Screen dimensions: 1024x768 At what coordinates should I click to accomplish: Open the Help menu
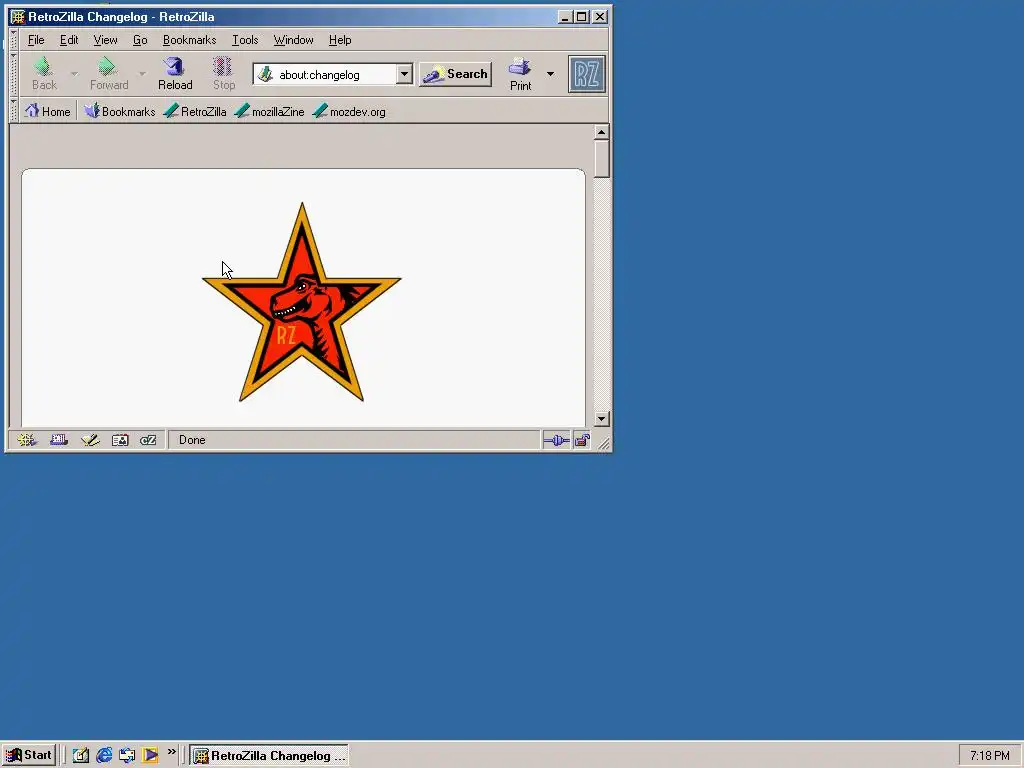pyautogui.click(x=340, y=40)
